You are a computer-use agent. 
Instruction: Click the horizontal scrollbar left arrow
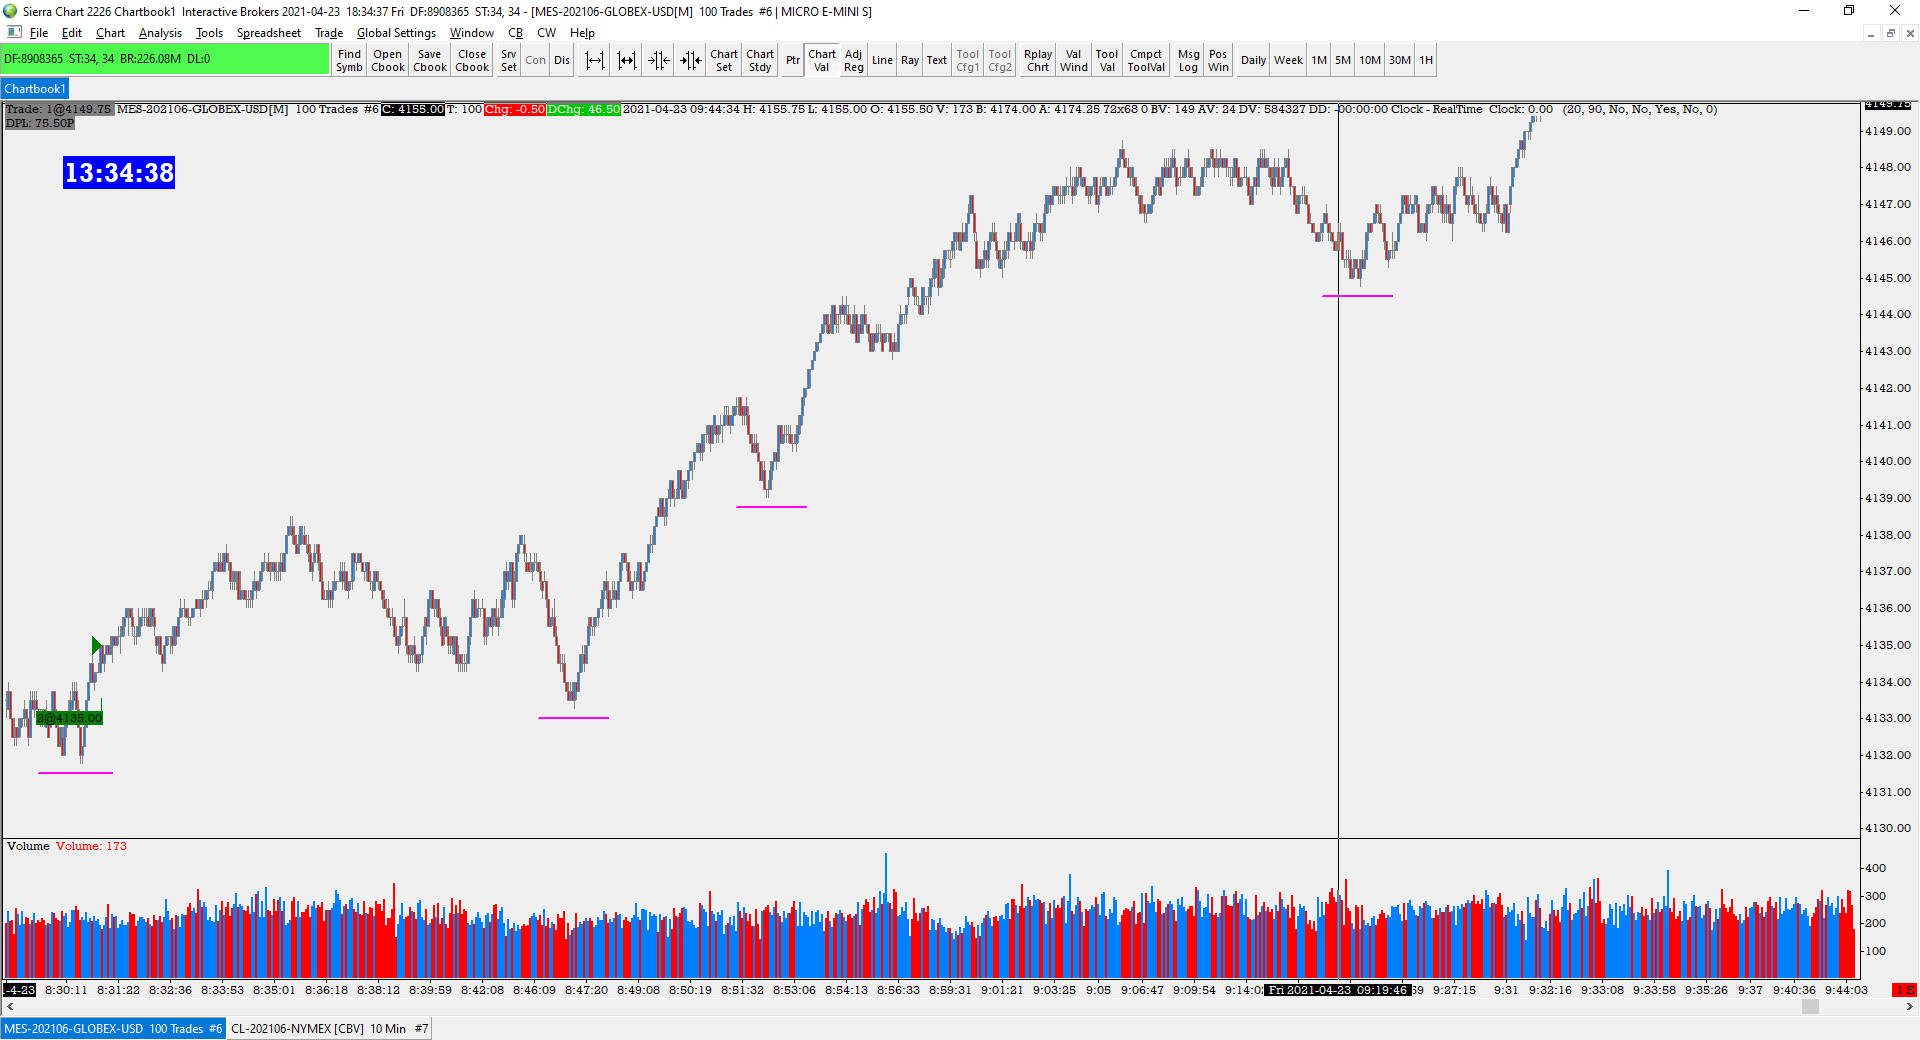pos(9,1007)
